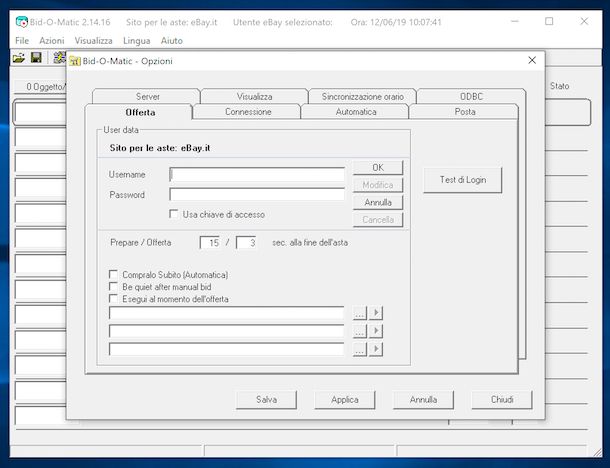Click the Stato column header in main window

(x=559, y=86)
